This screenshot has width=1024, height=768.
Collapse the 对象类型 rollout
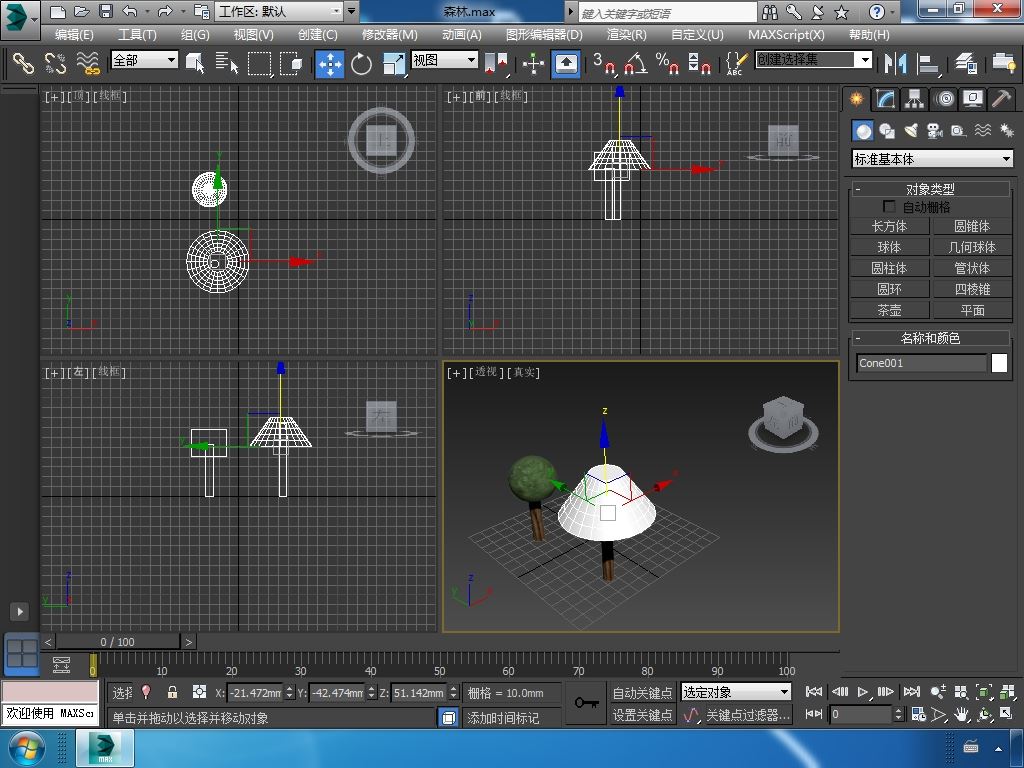click(x=930, y=189)
